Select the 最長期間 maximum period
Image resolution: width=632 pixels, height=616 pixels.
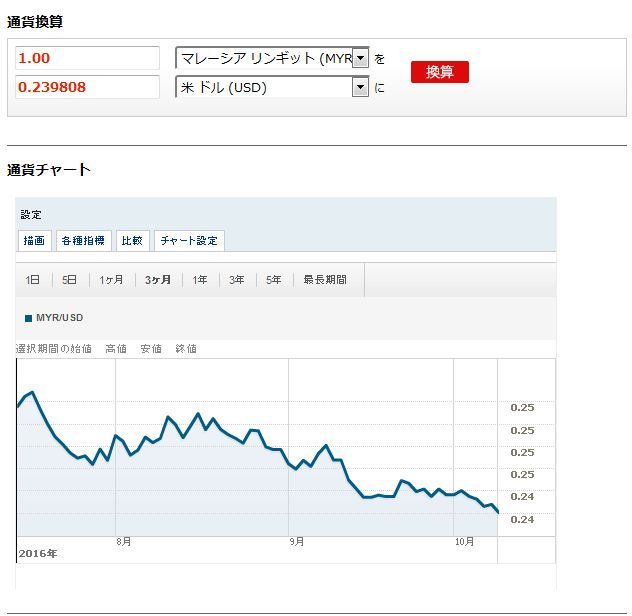click(325, 280)
